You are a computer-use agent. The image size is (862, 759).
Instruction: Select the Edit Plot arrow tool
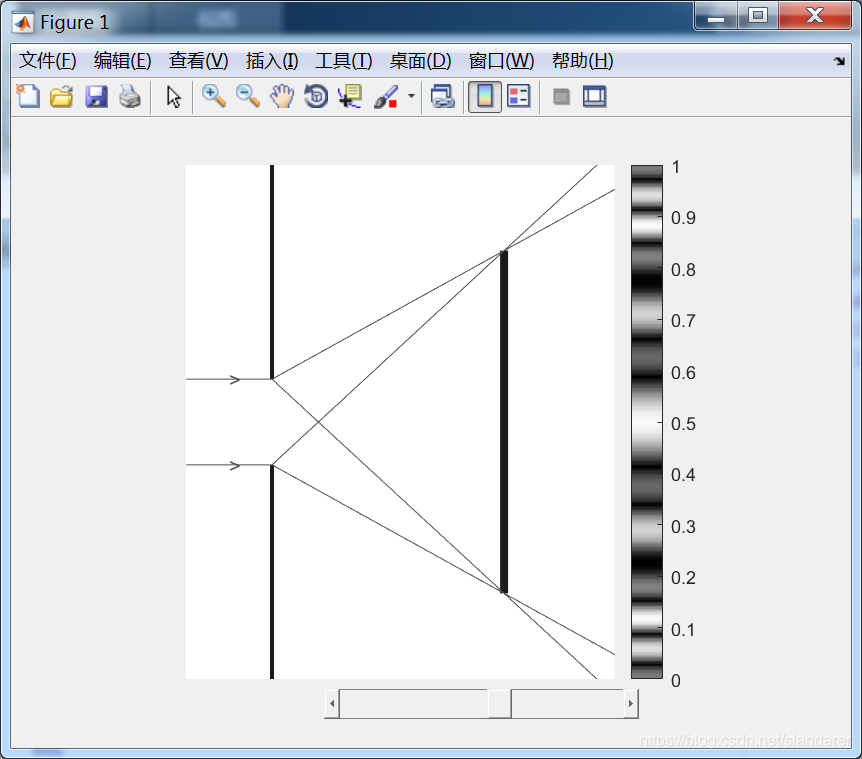pos(173,97)
